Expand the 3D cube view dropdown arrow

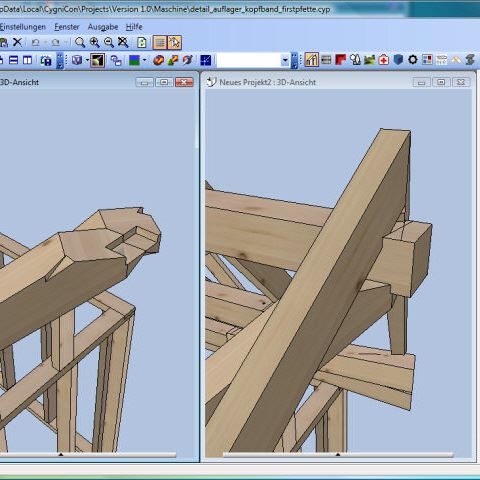click(x=87, y=60)
